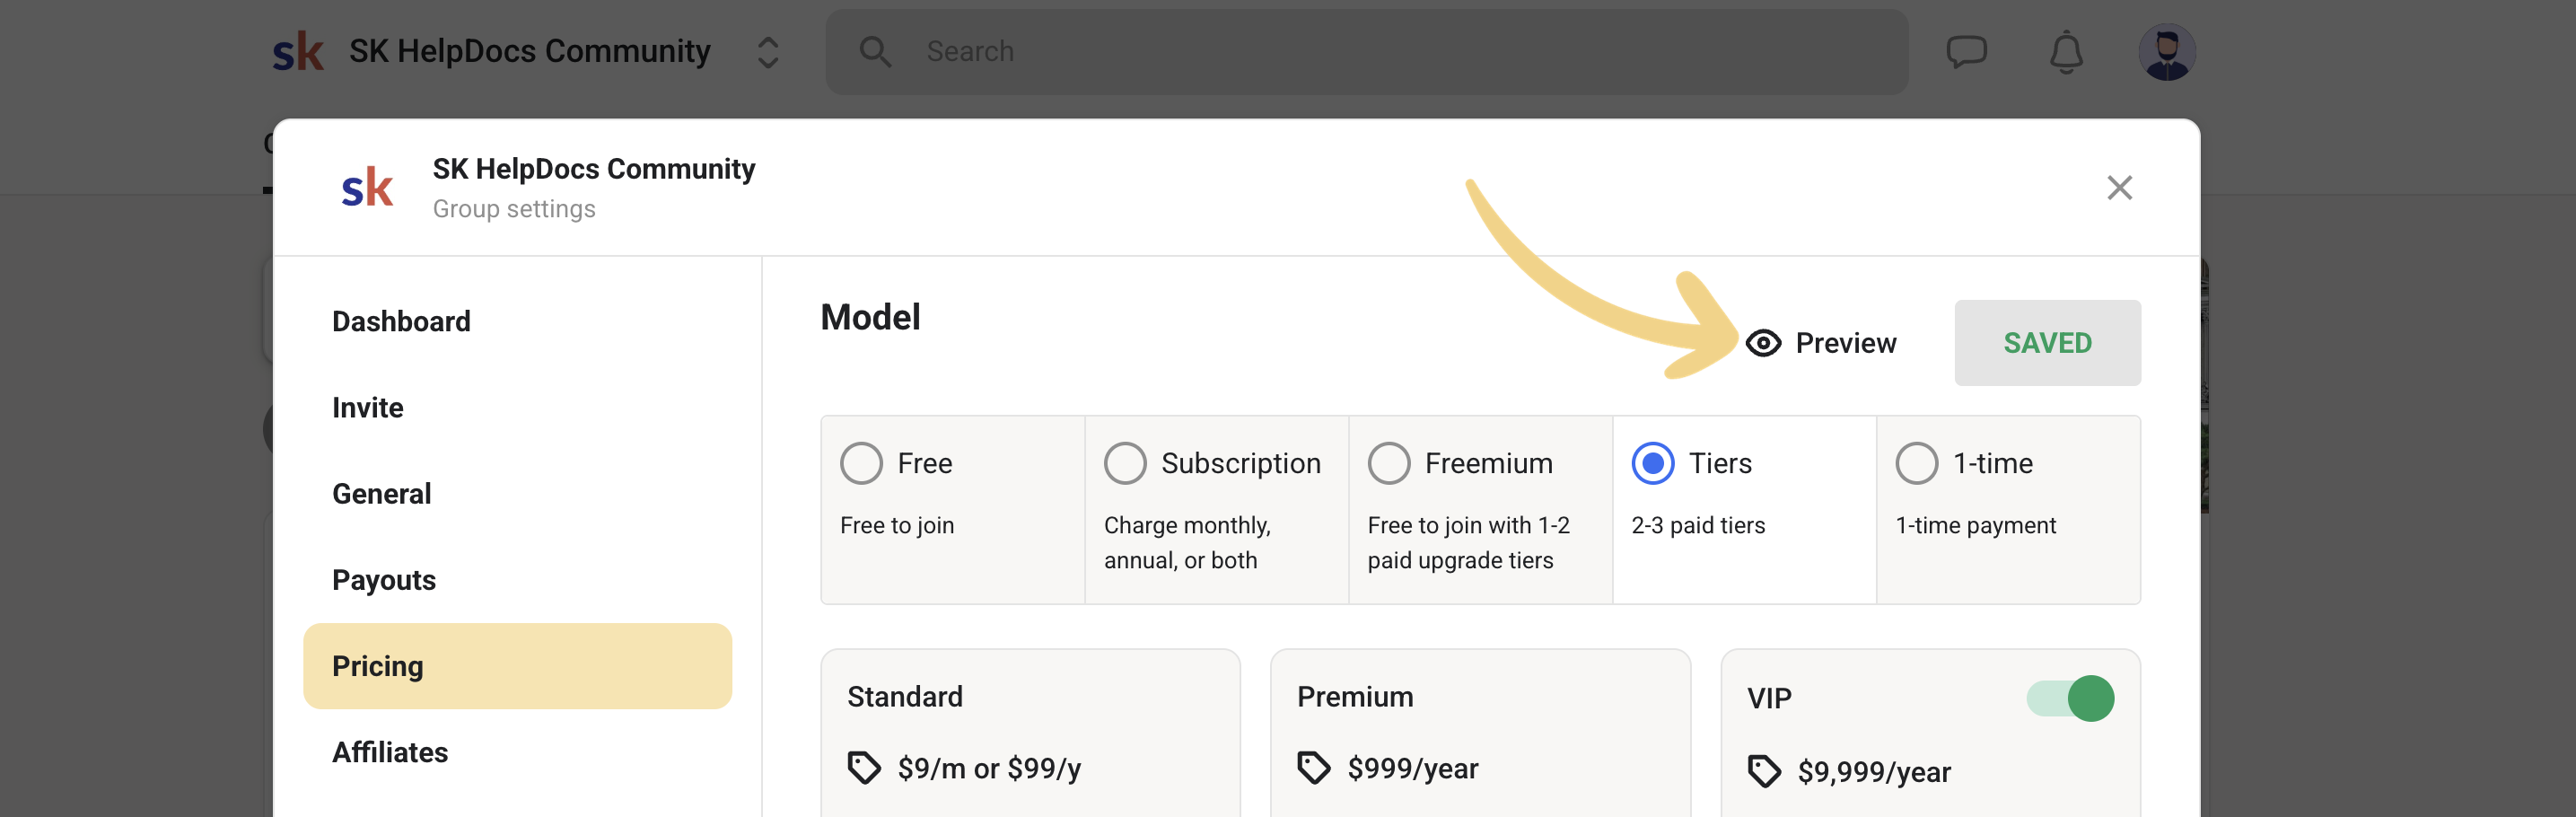Close the Group settings dialog
This screenshot has width=2576, height=817.
tap(2119, 188)
